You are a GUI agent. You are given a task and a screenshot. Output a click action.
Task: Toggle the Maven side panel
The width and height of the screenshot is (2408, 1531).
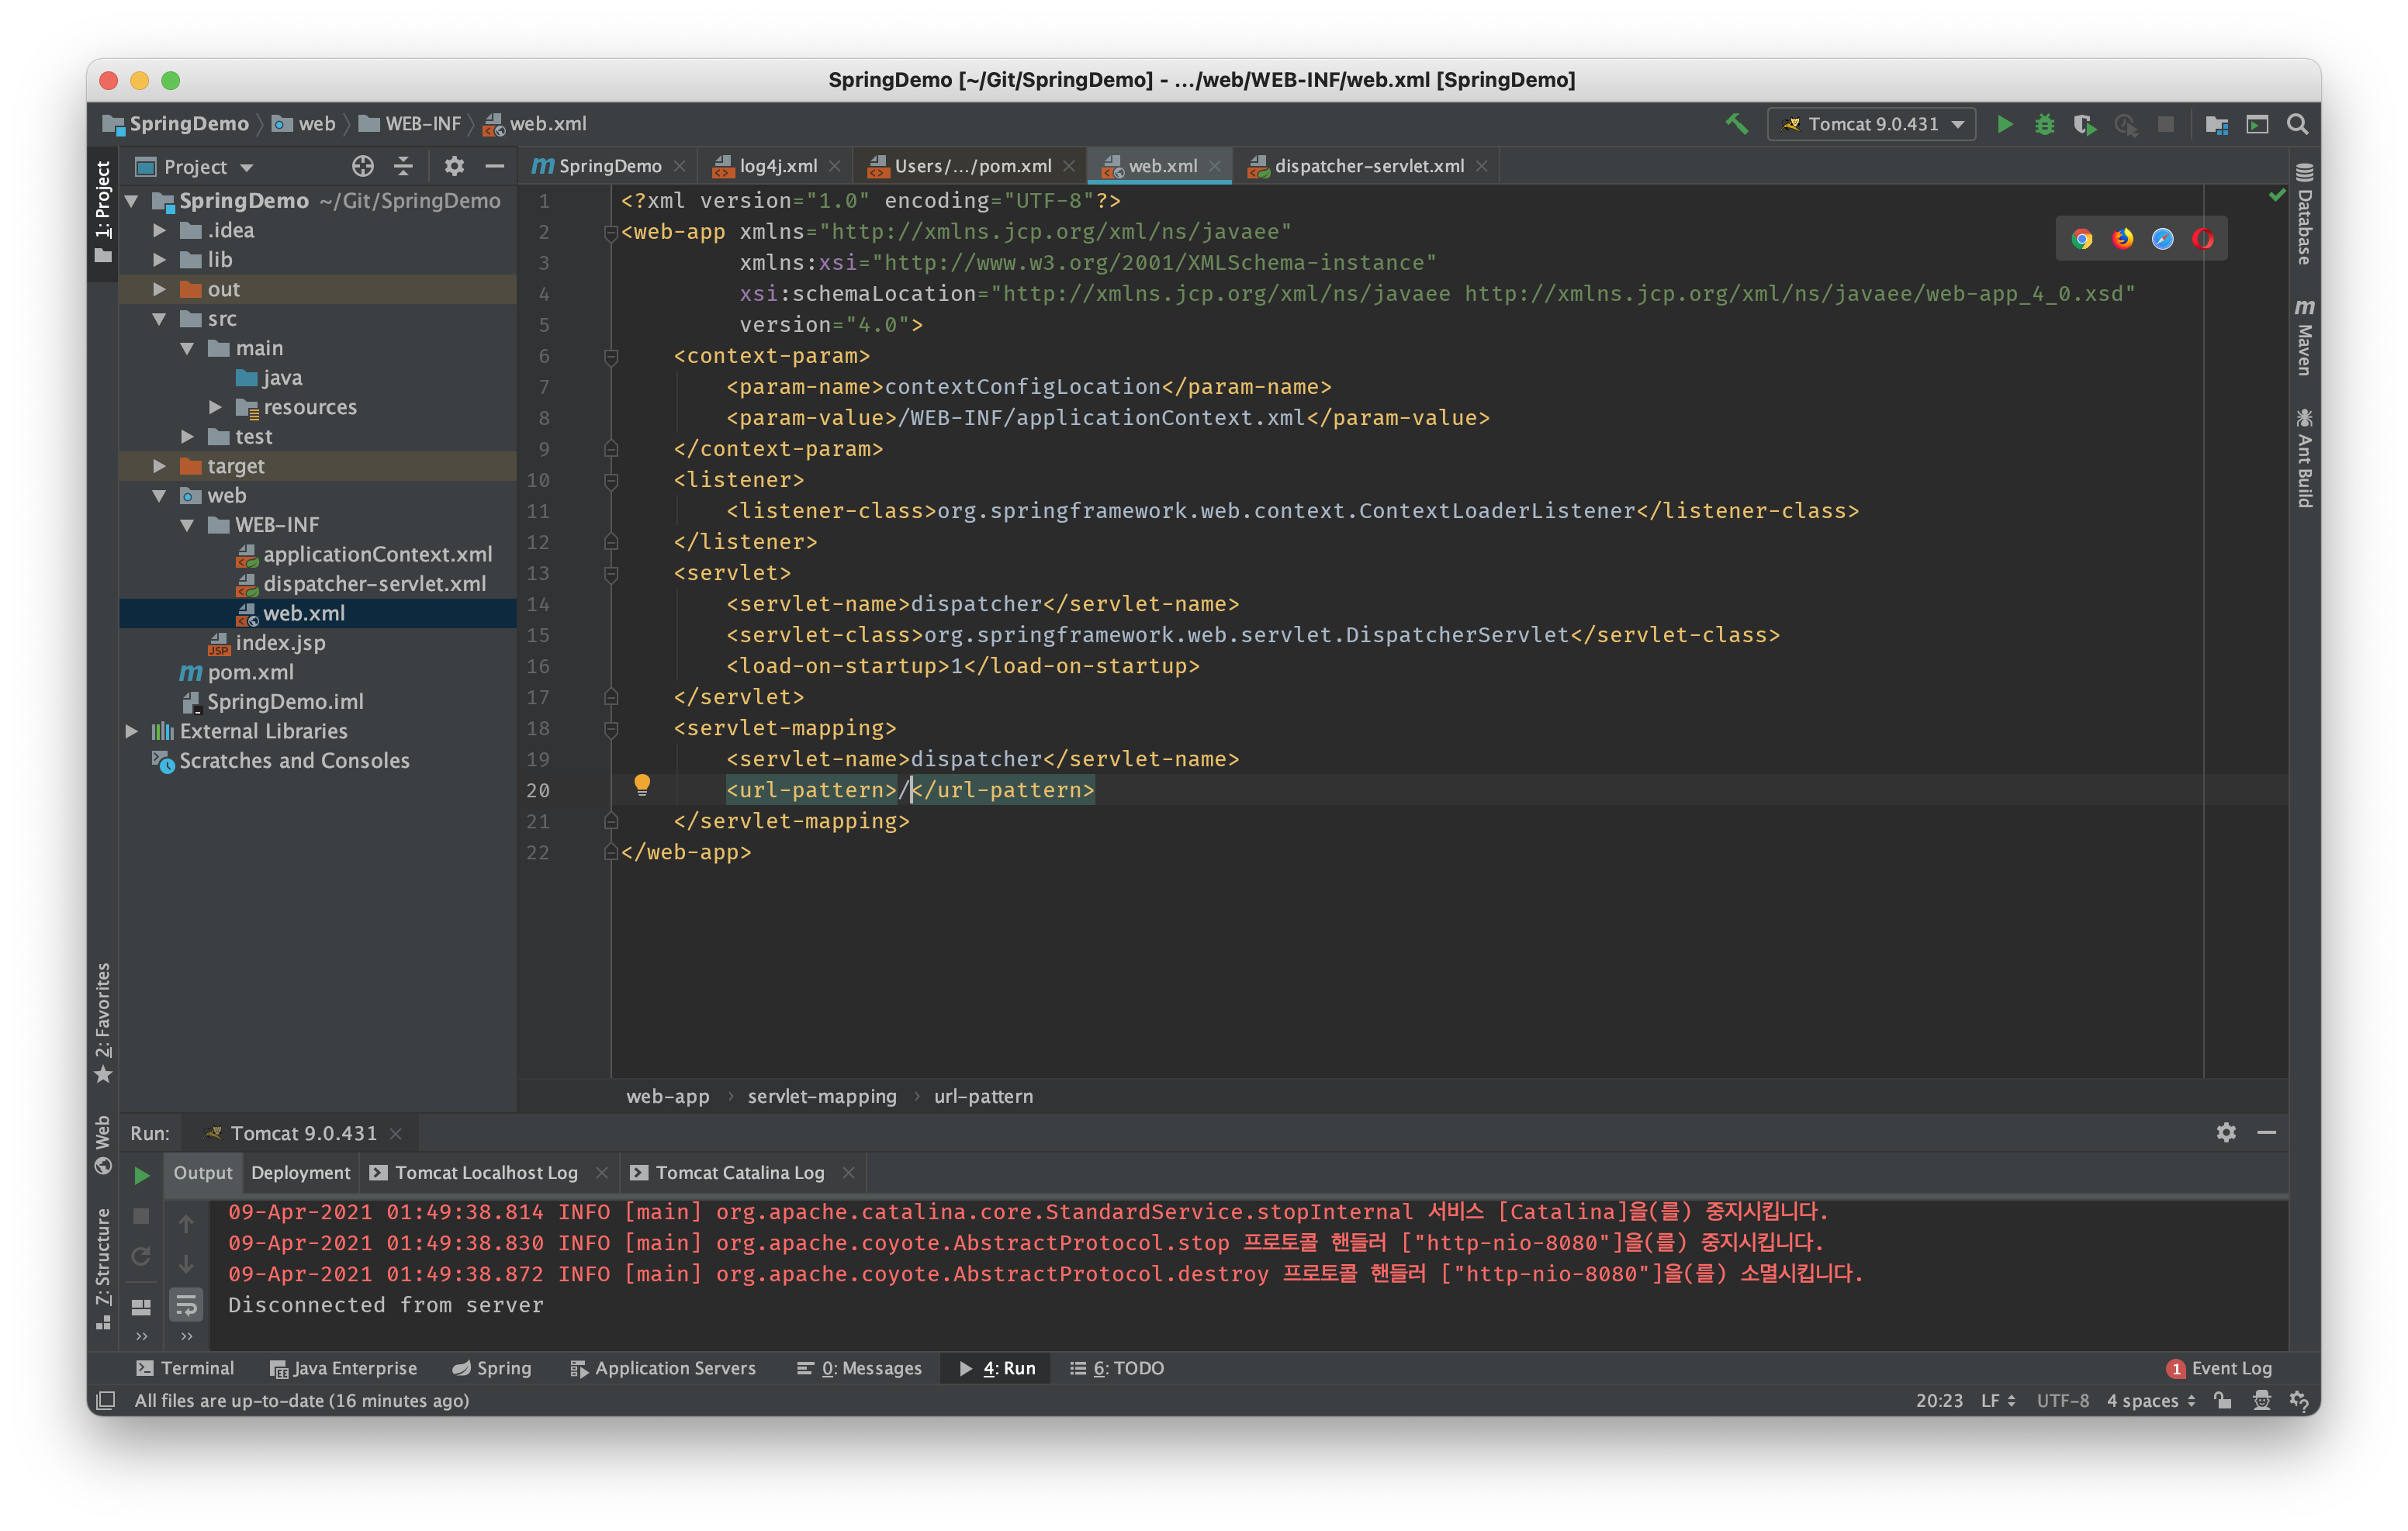[x=2304, y=338]
